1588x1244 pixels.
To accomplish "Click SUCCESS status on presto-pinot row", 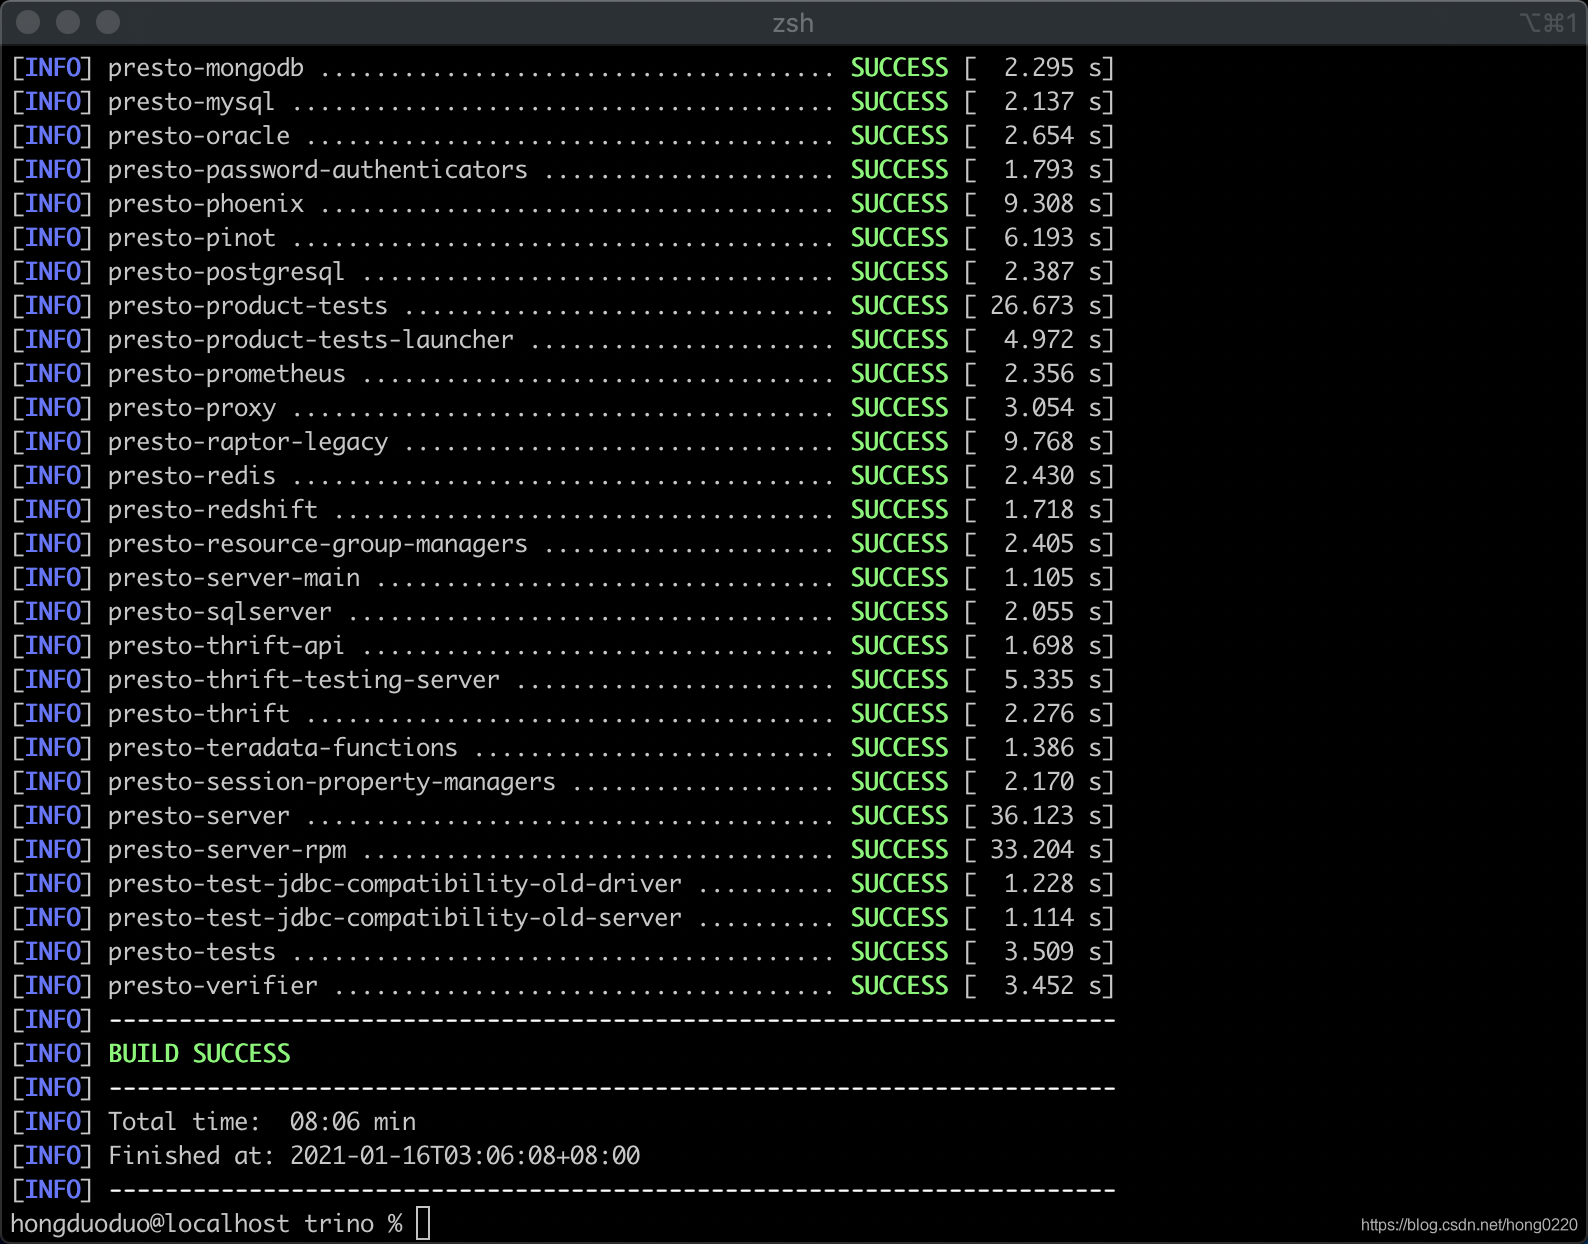I will (x=899, y=238).
